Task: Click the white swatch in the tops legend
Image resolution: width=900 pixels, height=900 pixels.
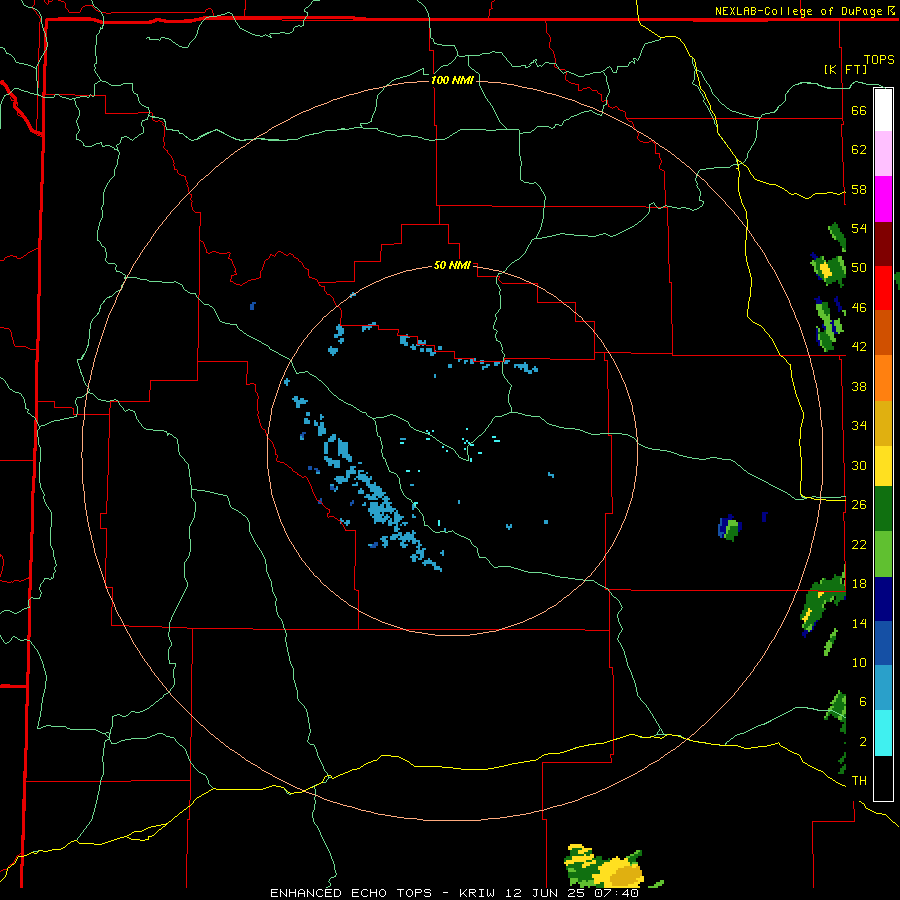Action: coord(883,110)
